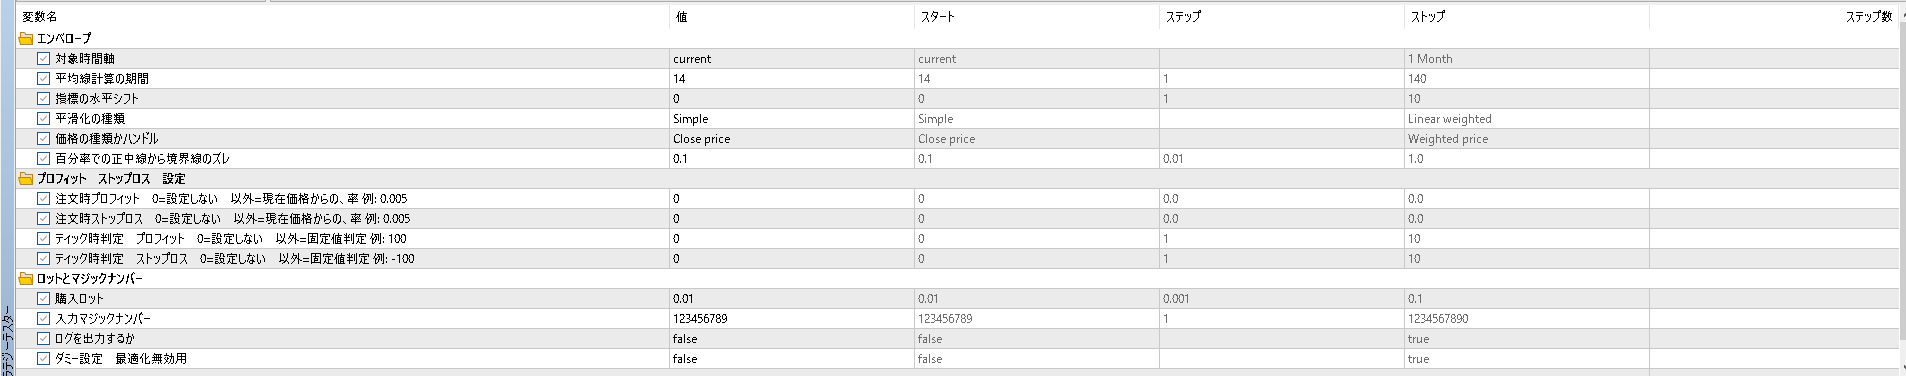Edit the 入力マジックナンバー value 123456789
Viewport: 1906px width, 376px height.
click(x=792, y=319)
